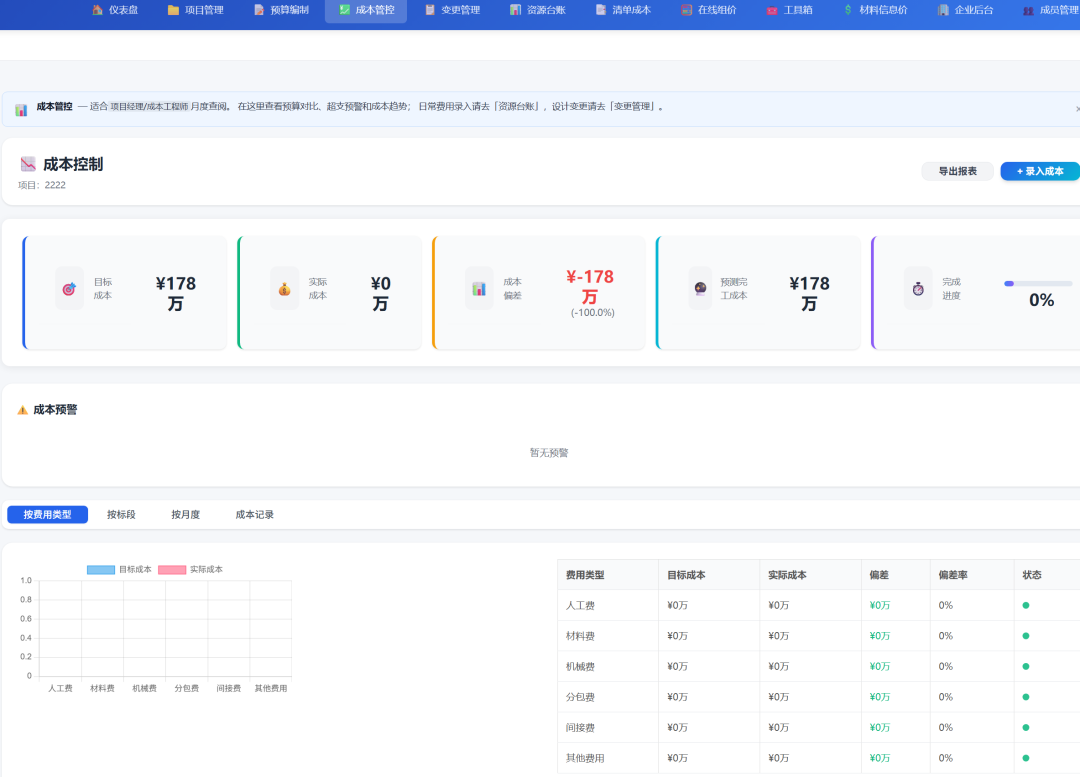Click the 录入成本 button
Image resolution: width=1080 pixels, height=777 pixels.
coord(1039,171)
